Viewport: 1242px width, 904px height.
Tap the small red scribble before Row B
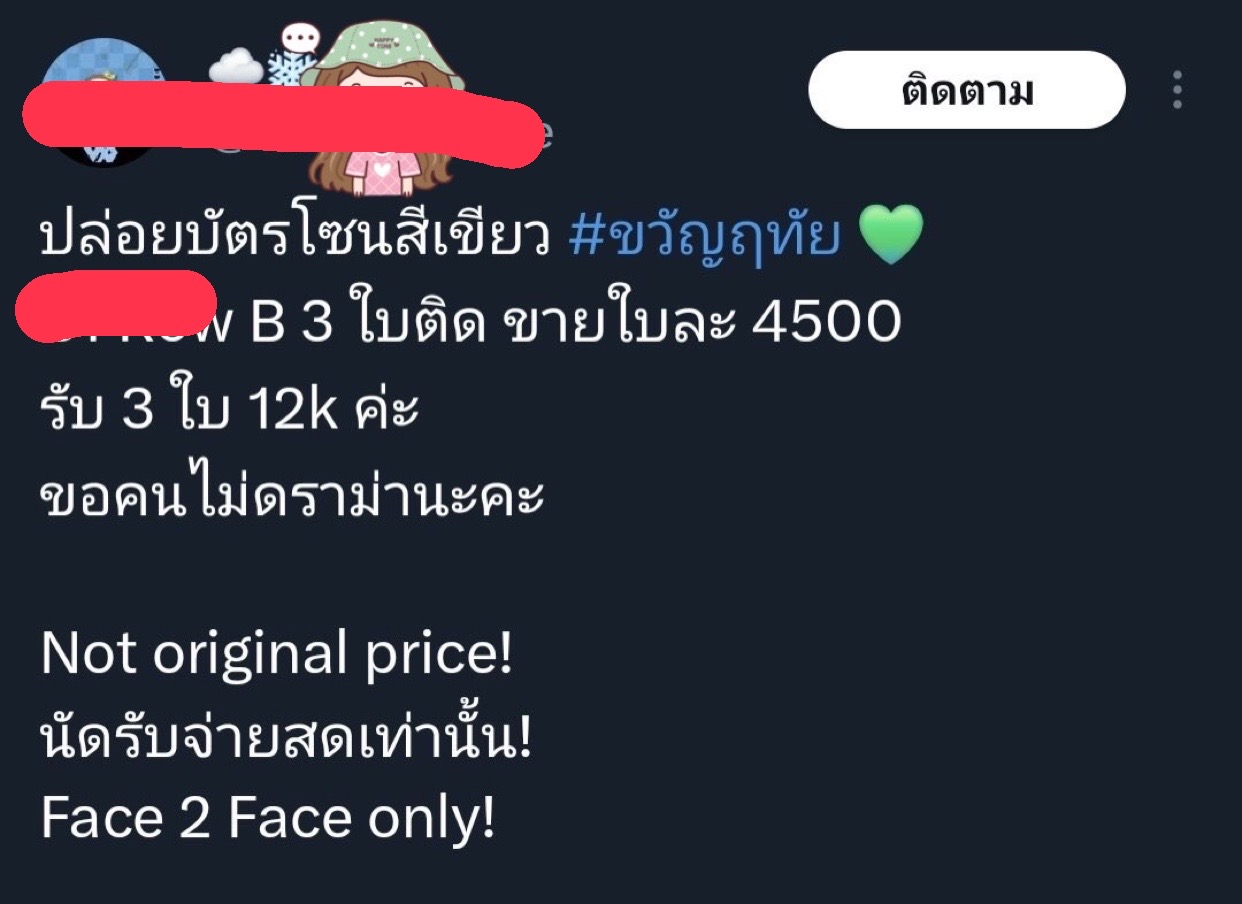click(115, 304)
